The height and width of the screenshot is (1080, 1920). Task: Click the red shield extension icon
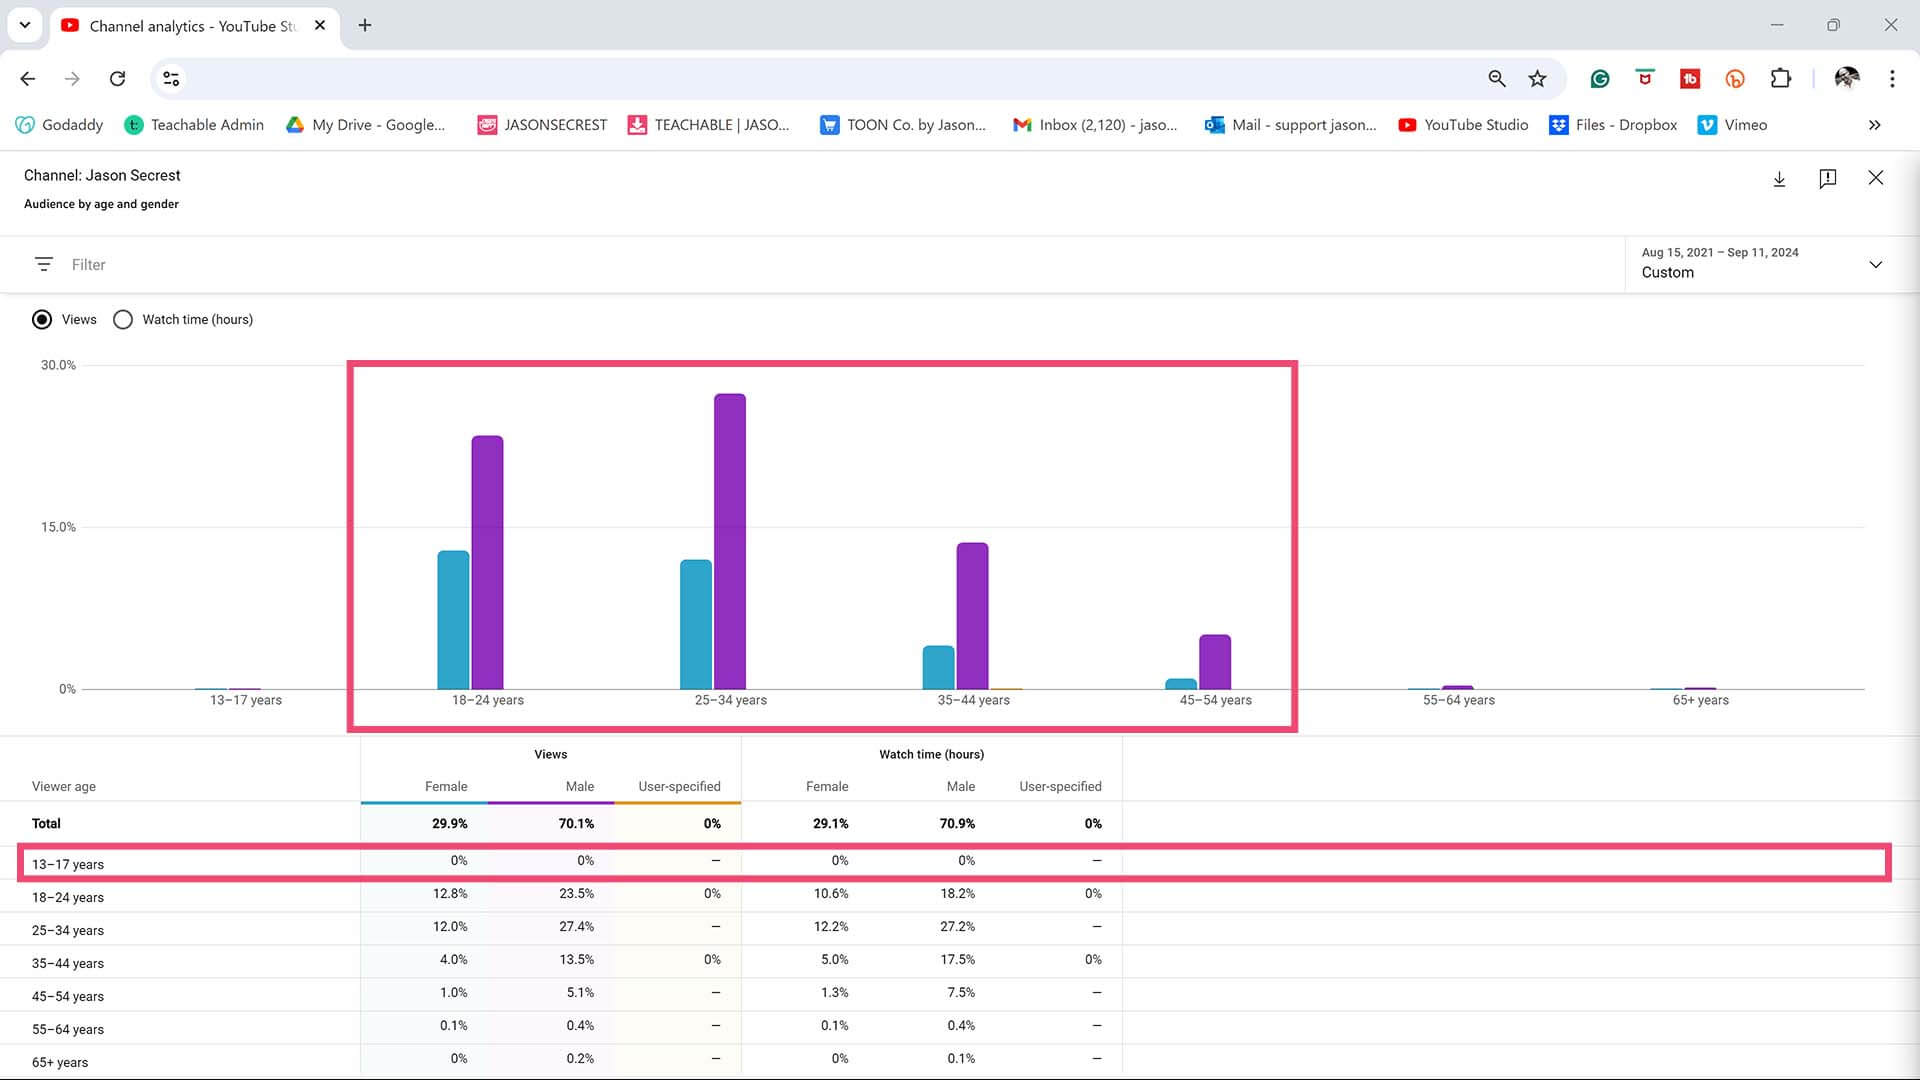(x=1644, y=78)
